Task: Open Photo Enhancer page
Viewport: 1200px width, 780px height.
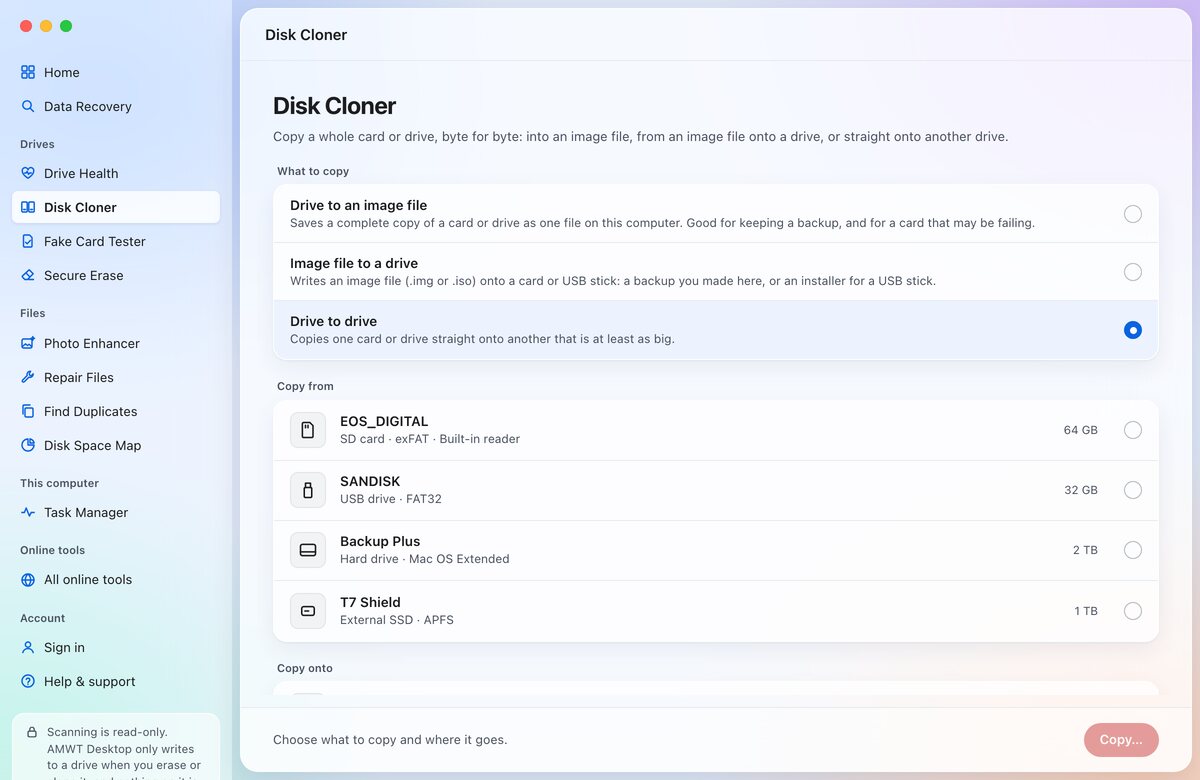Action: pyautogui.click(x=116, y=343)
